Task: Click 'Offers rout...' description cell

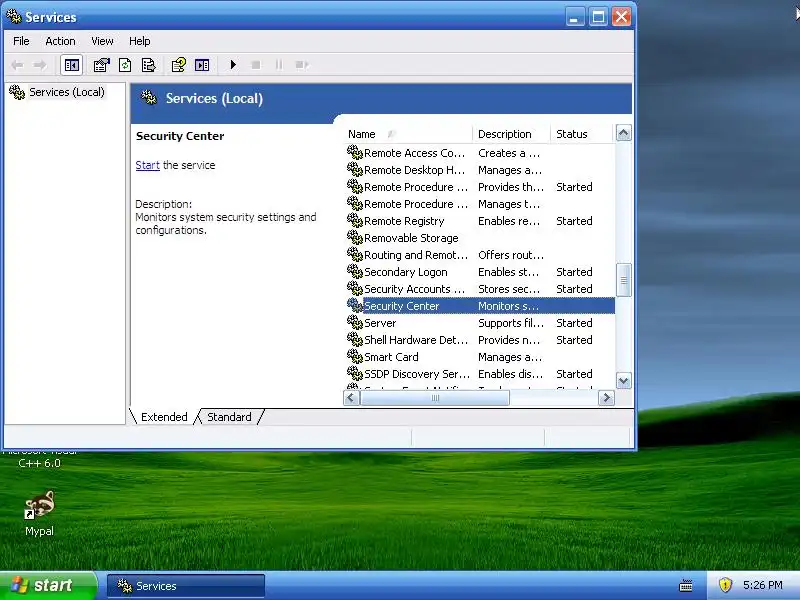Action: pos(511,255)
